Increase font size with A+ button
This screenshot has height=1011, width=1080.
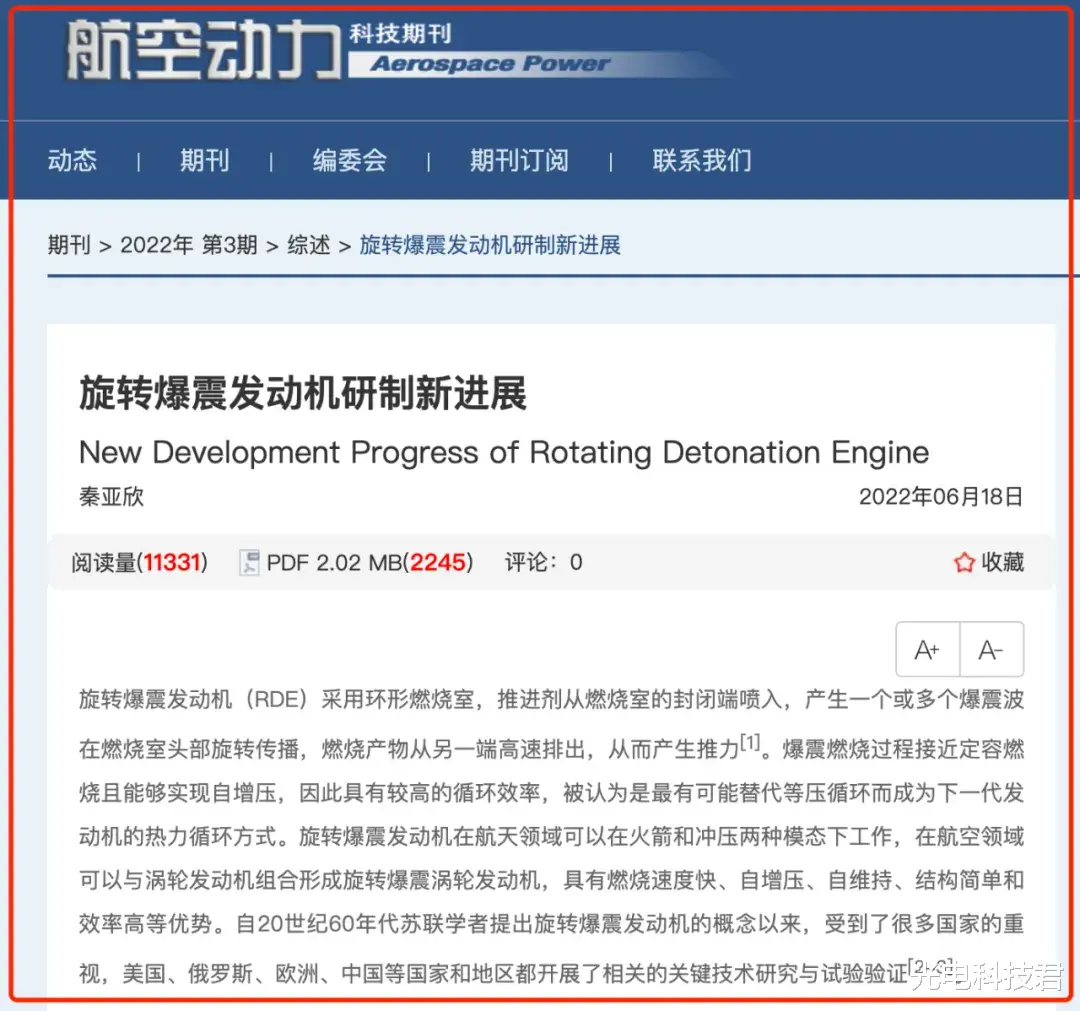(927, 649)
